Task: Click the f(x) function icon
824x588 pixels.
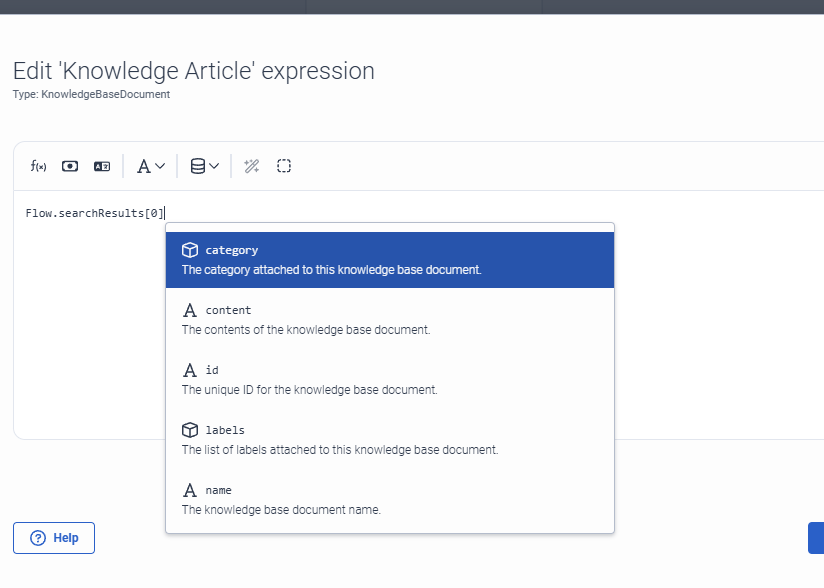Action: pyautogui.click(x=39, y=166)
